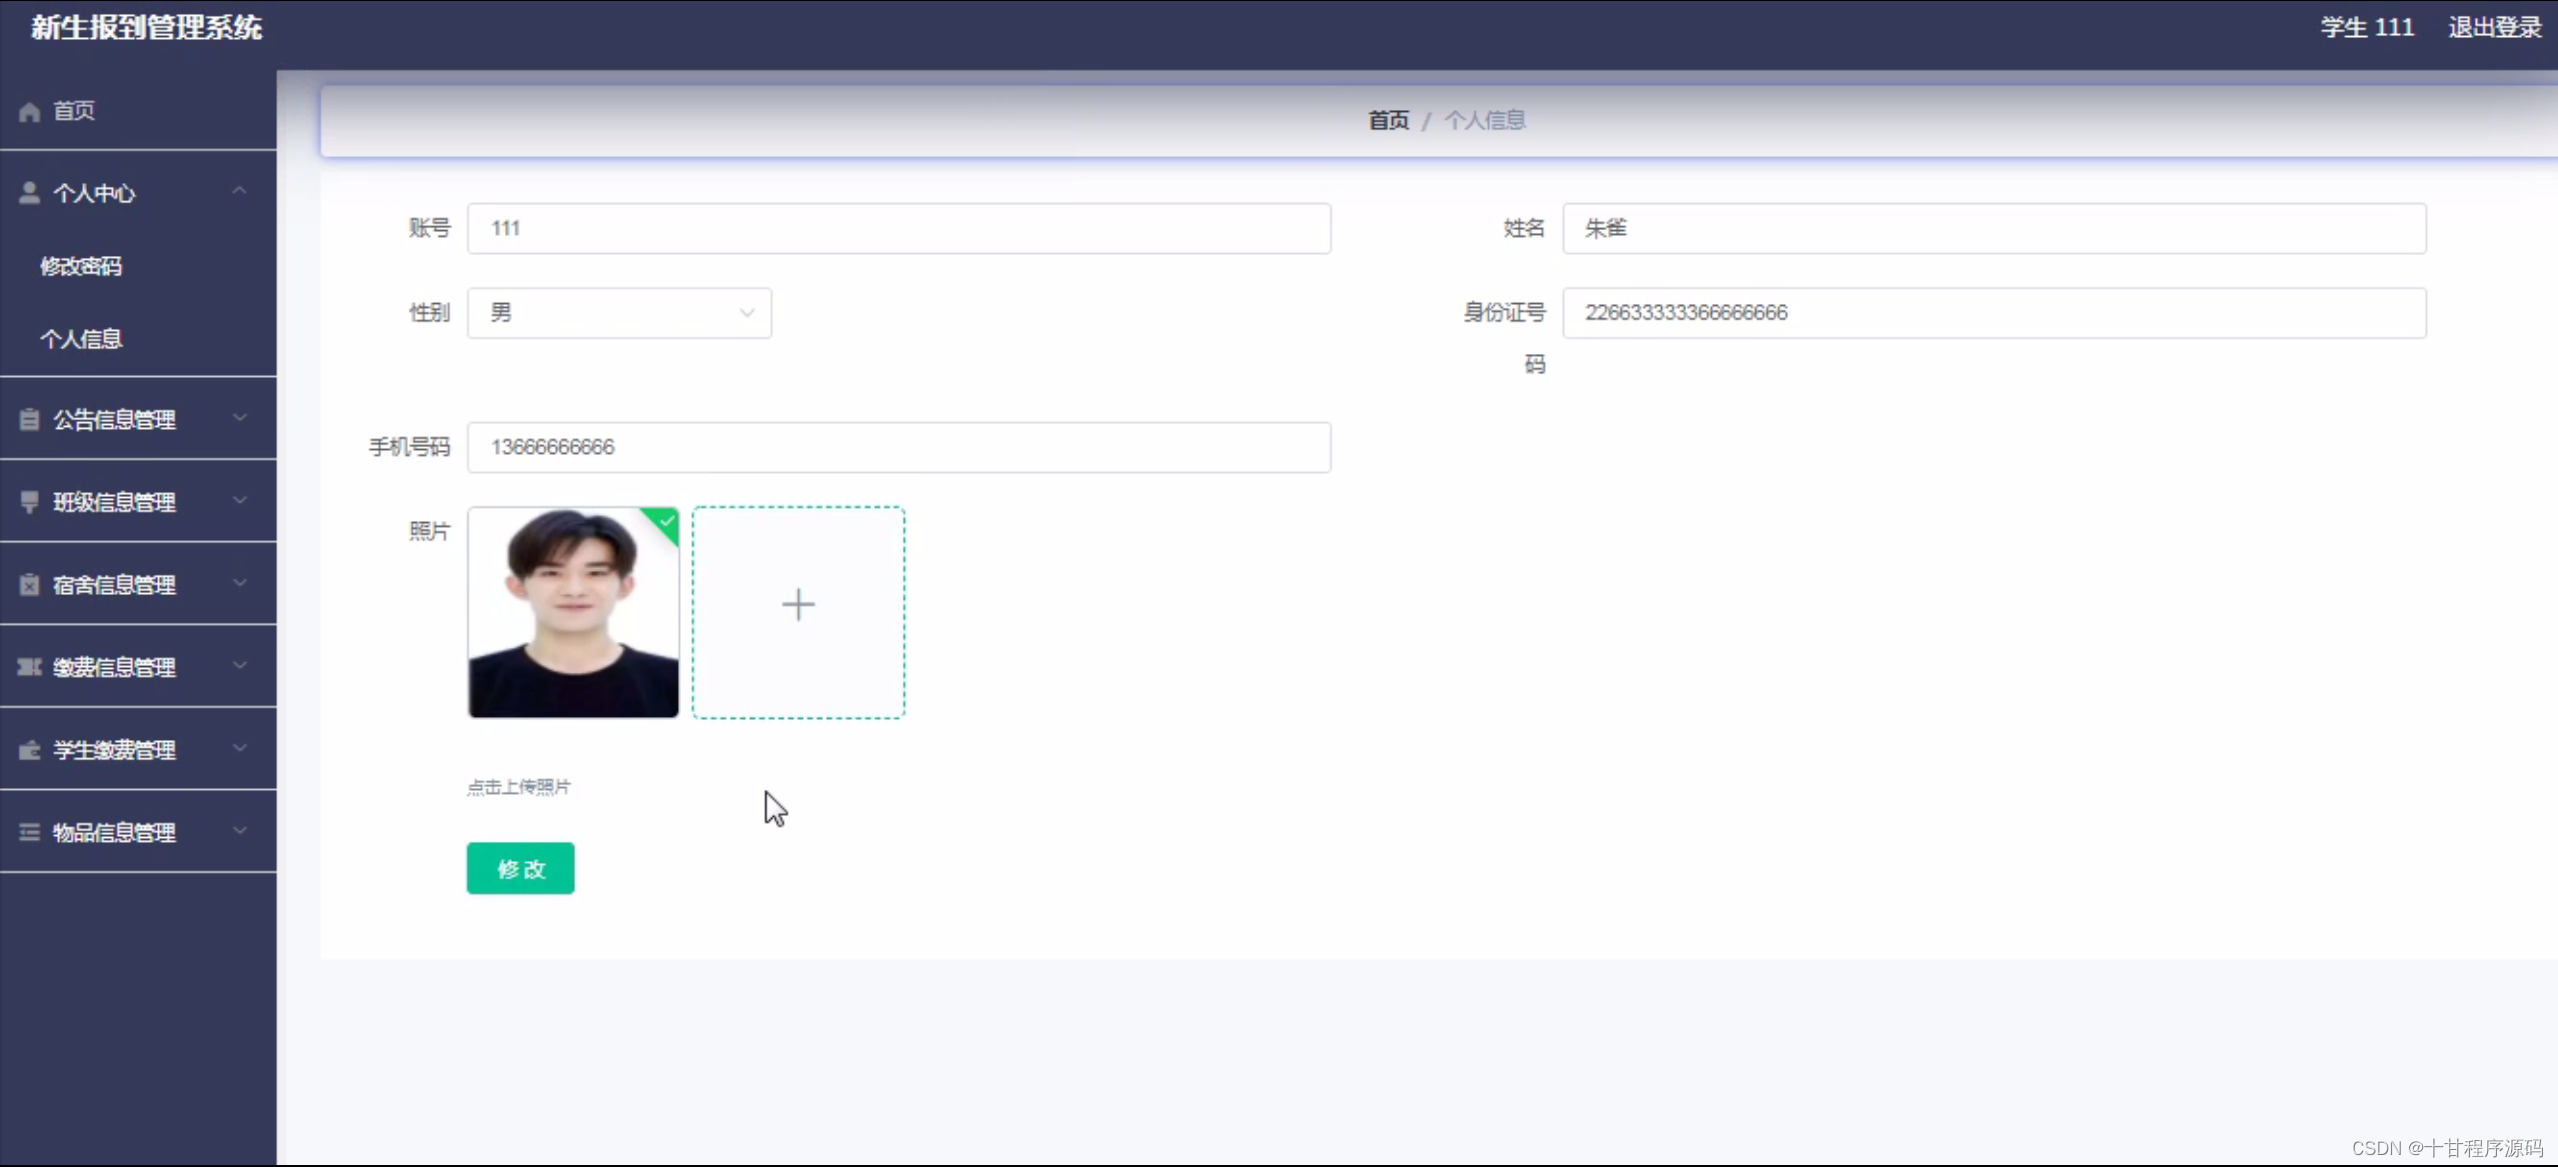
Task: Click the 宿舍信息管理 dormitory icon
Action: click(x=29, y=583)
